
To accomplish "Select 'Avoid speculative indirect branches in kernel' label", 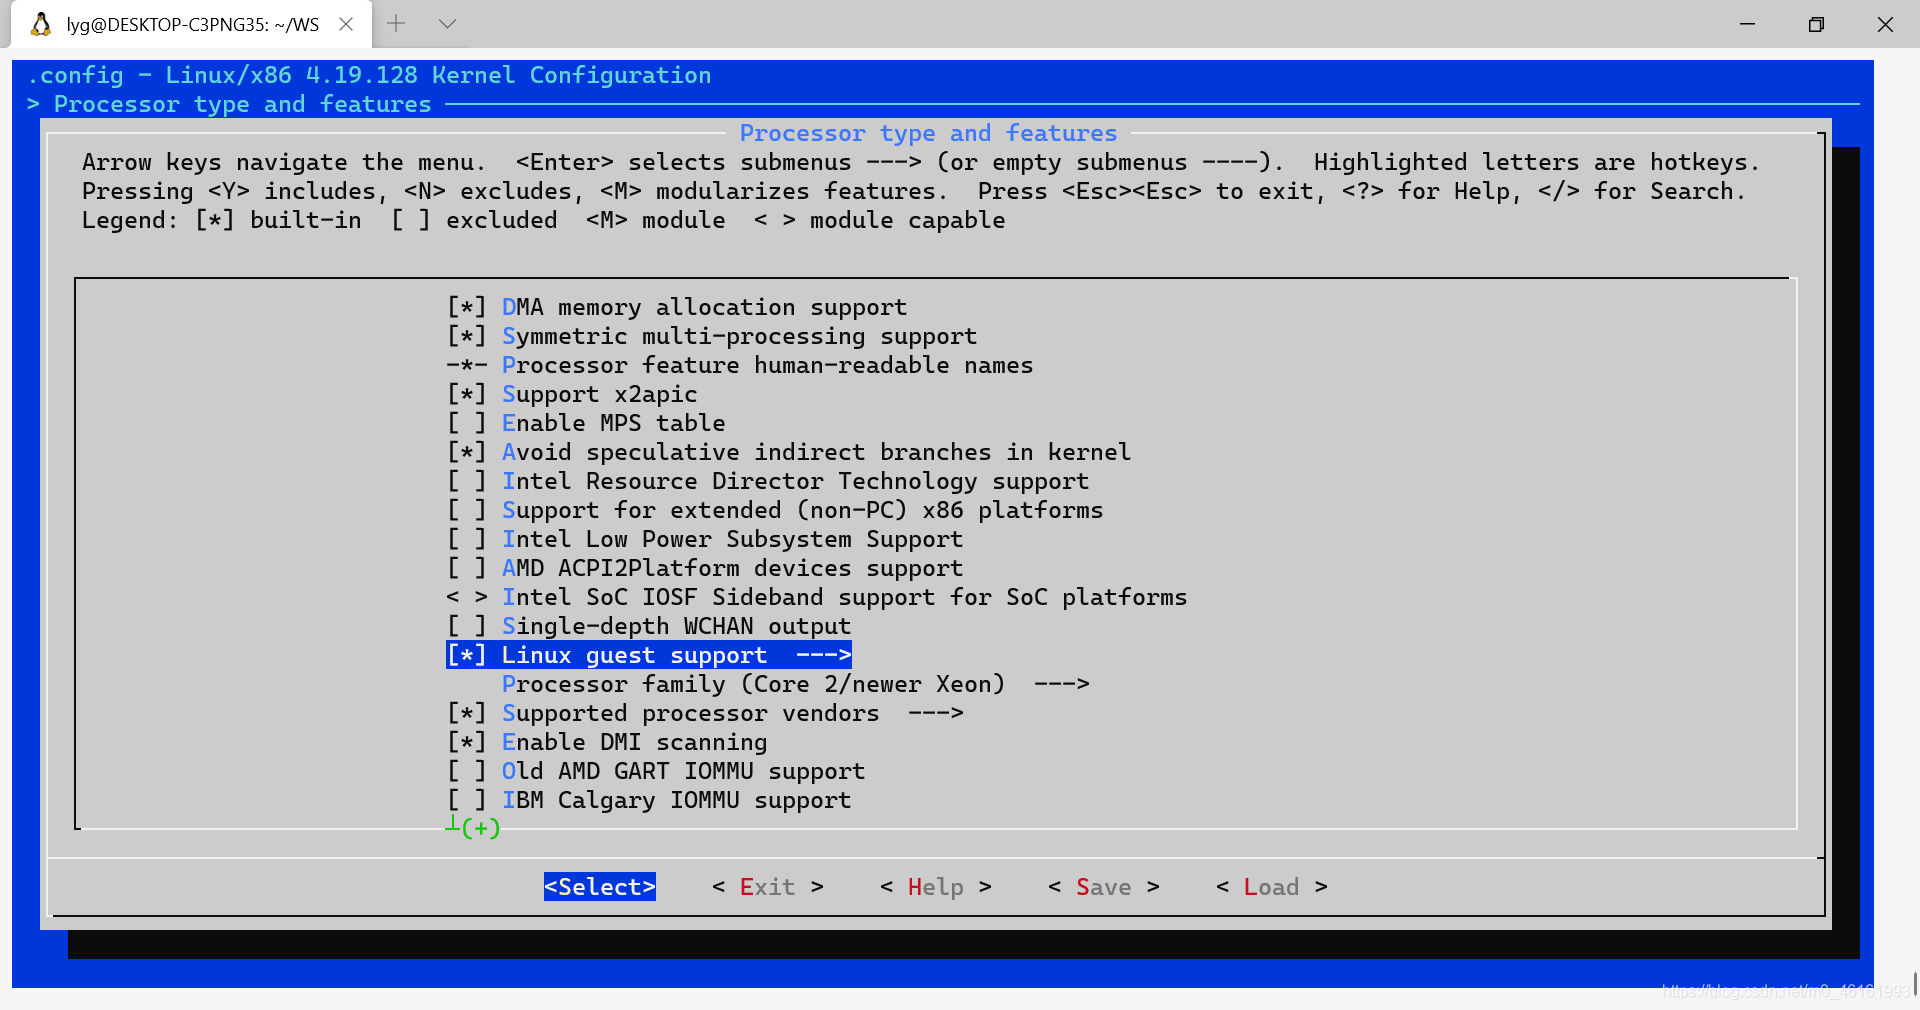I will pos(816,452).
